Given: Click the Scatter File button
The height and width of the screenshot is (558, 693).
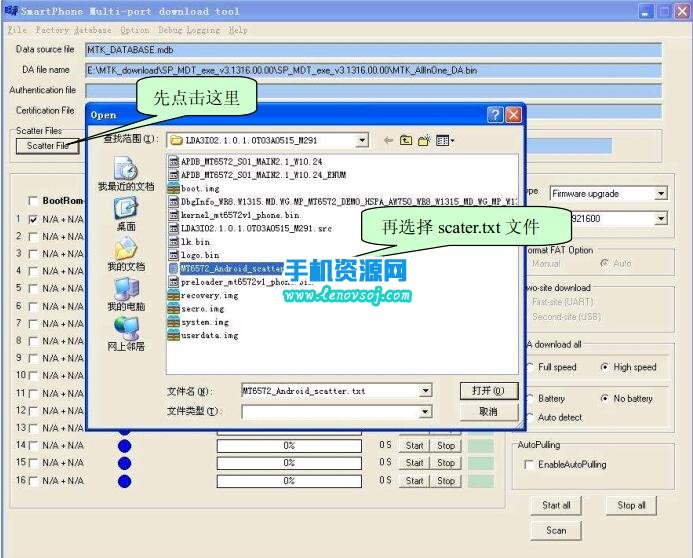Looking at the screenshot, I should click(x=47, y=146).
